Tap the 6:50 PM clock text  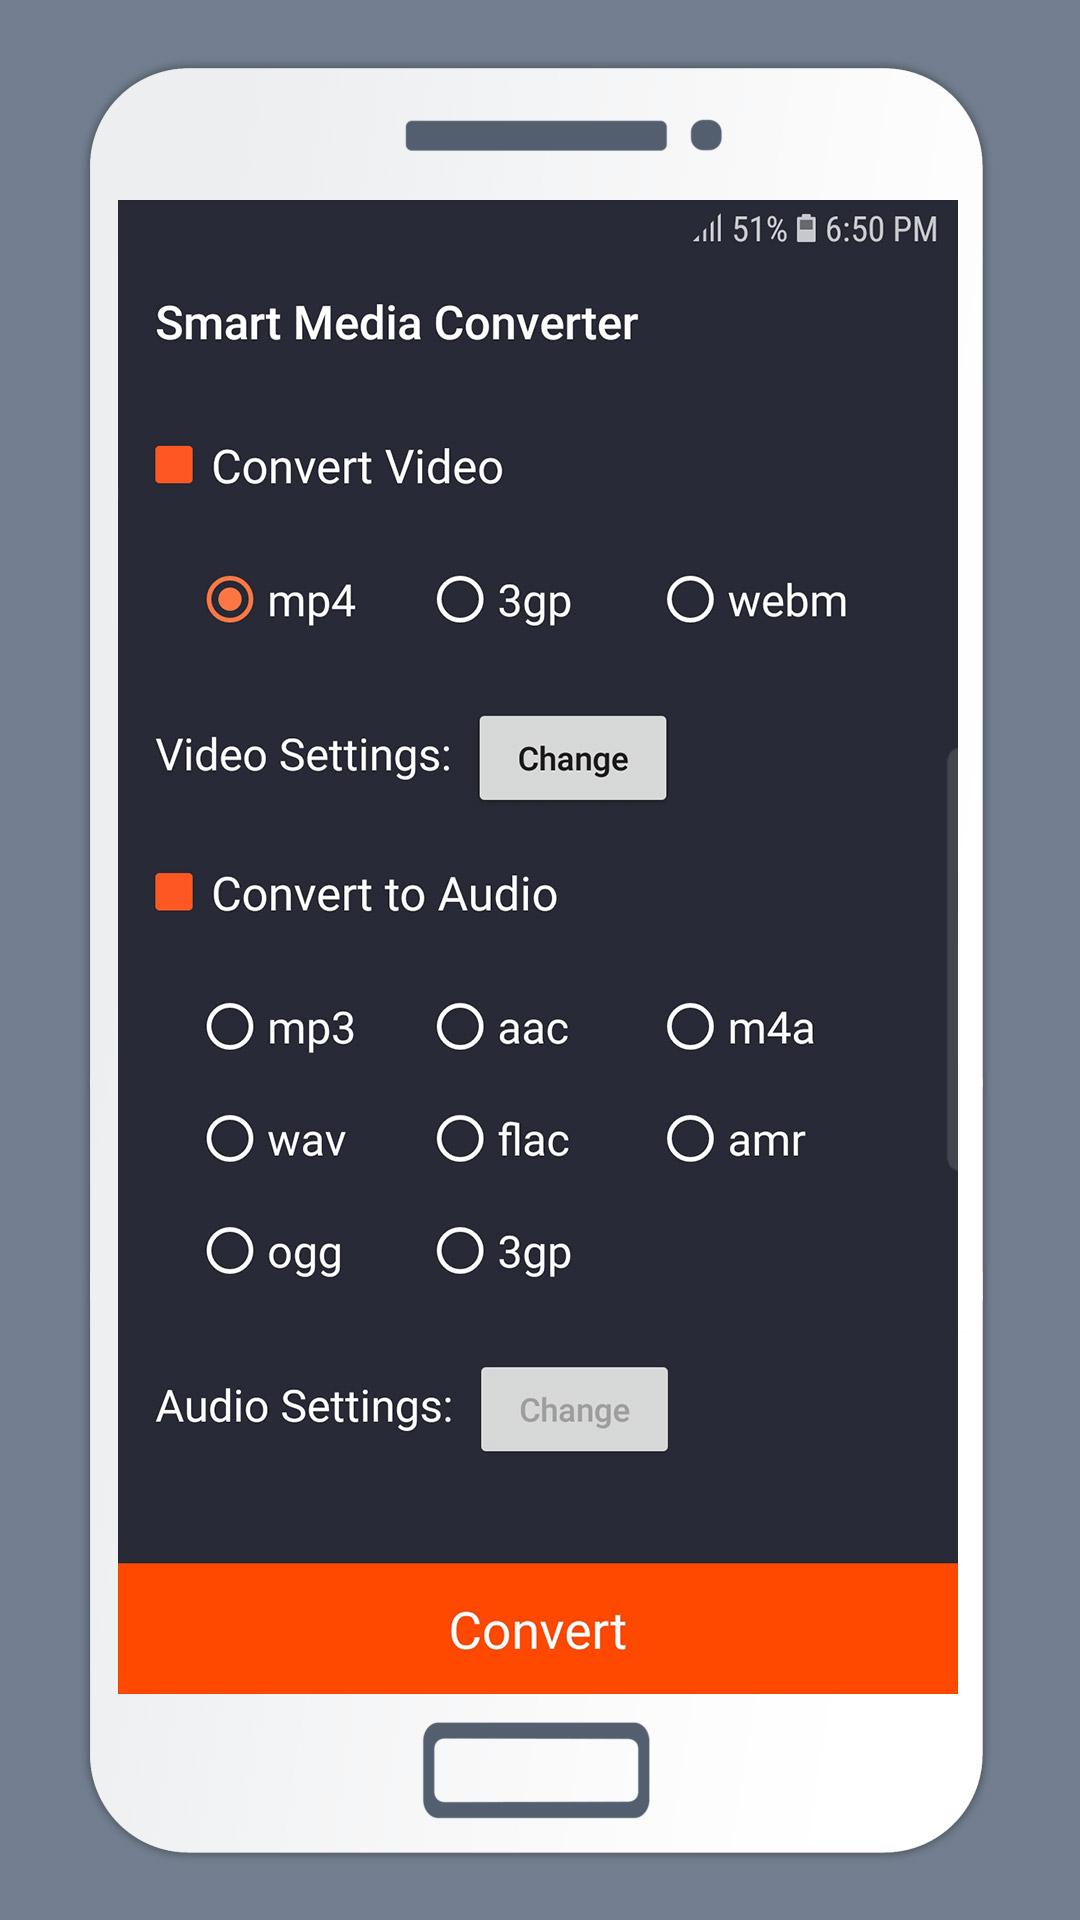[x=881, y=230]
